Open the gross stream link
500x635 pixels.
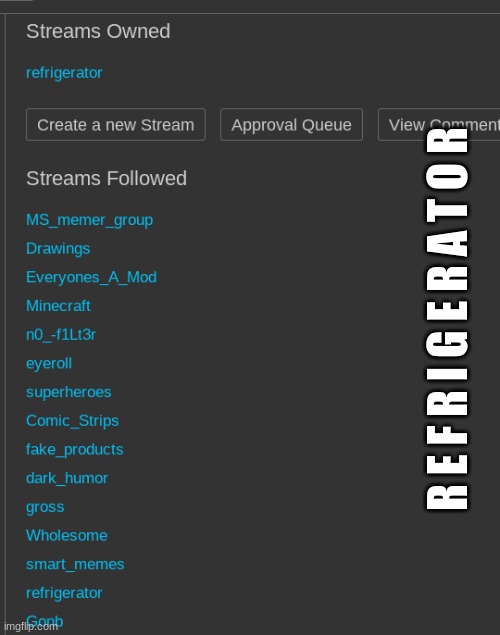click(x=45, y=507)
